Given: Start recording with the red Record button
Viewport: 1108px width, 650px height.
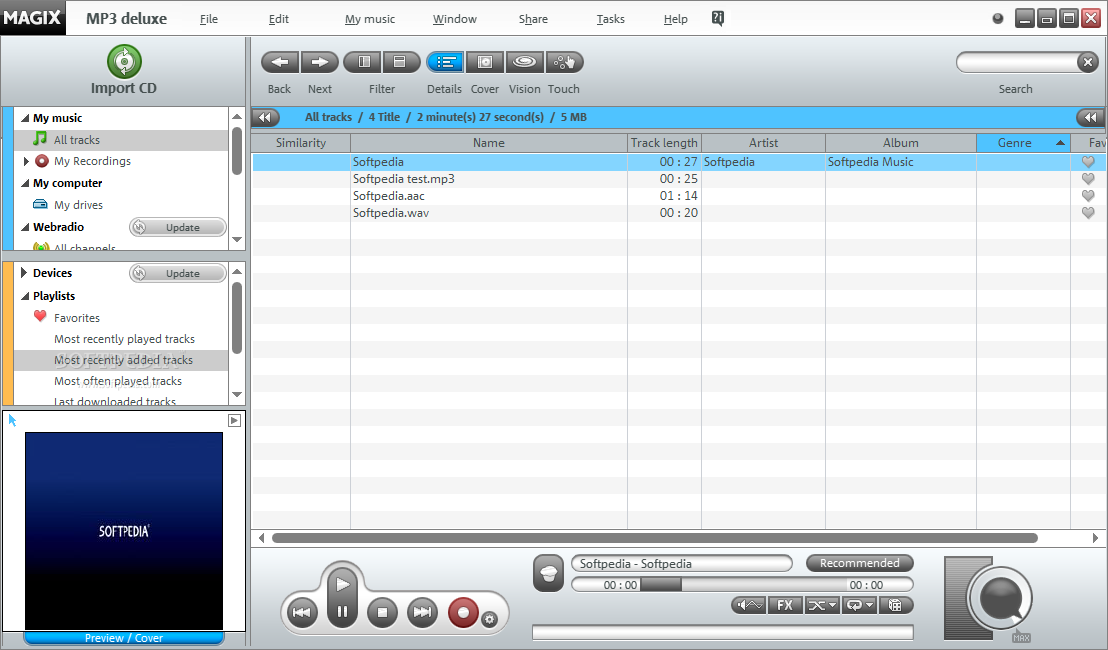Looking at the screenshot, I should click(464, 613).
